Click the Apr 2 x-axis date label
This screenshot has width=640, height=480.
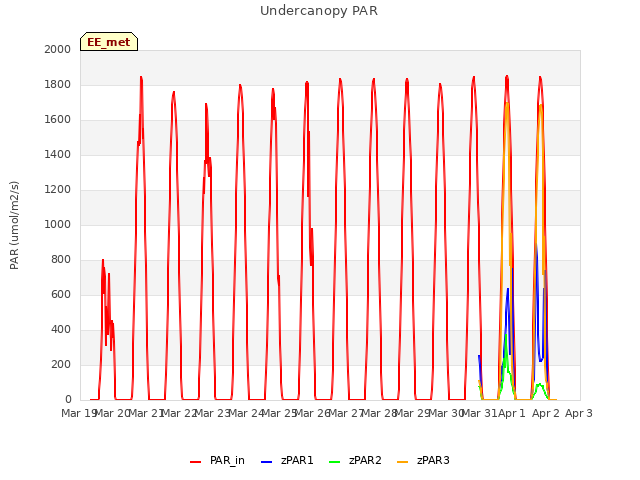(x=546, y=413)
